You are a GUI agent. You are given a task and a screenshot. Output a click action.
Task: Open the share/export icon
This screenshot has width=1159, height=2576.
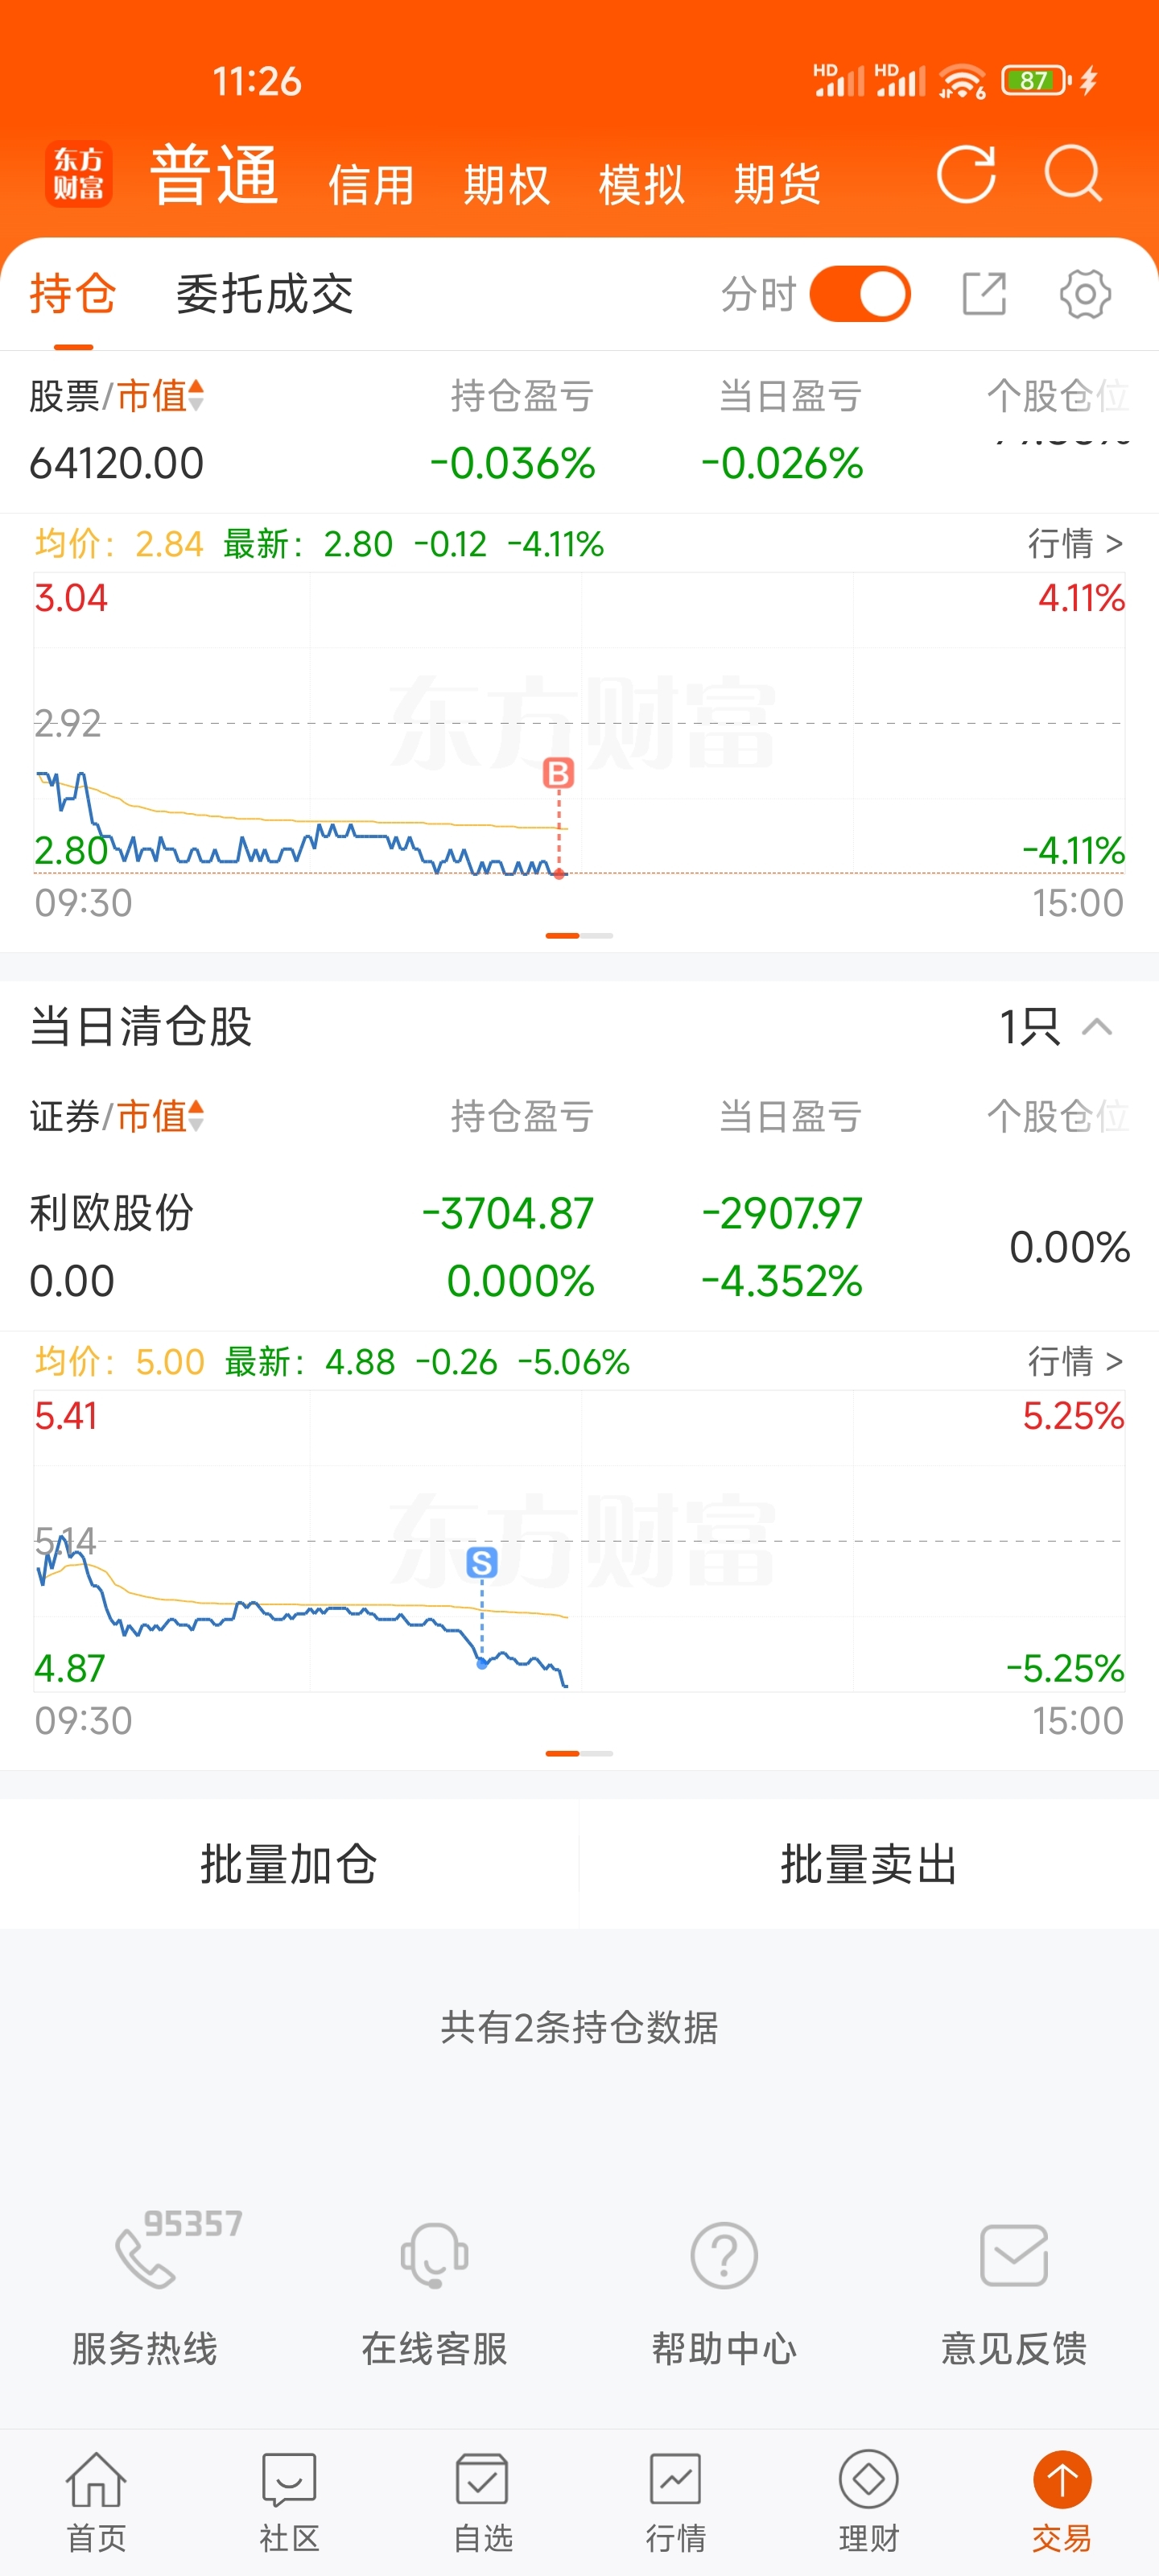[984, 294]
